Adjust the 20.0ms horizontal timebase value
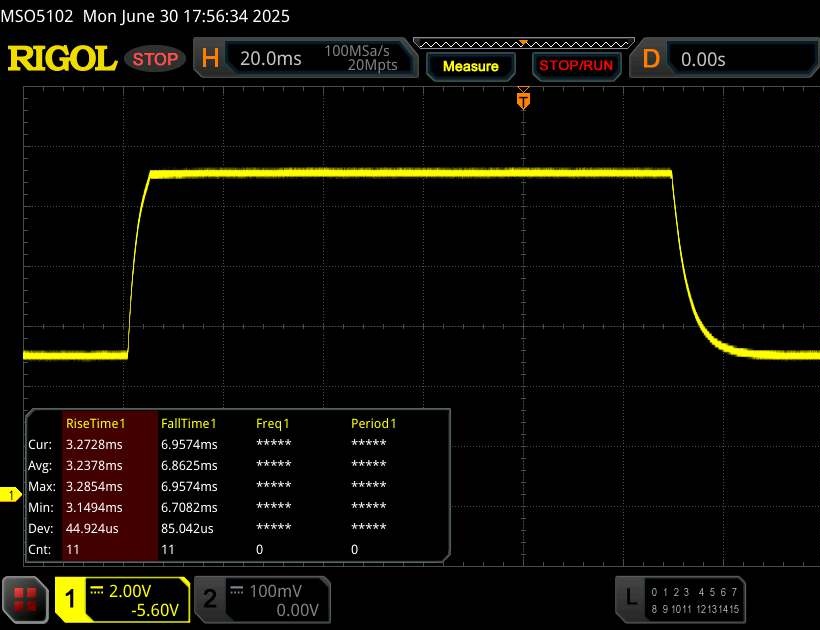 270,59
